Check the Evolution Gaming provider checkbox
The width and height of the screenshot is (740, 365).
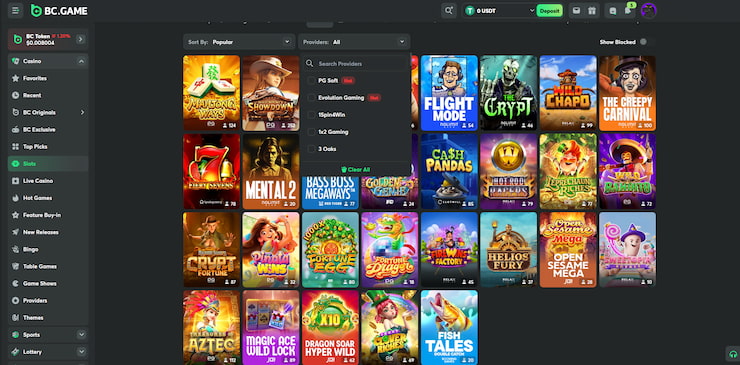coord(311,98)
